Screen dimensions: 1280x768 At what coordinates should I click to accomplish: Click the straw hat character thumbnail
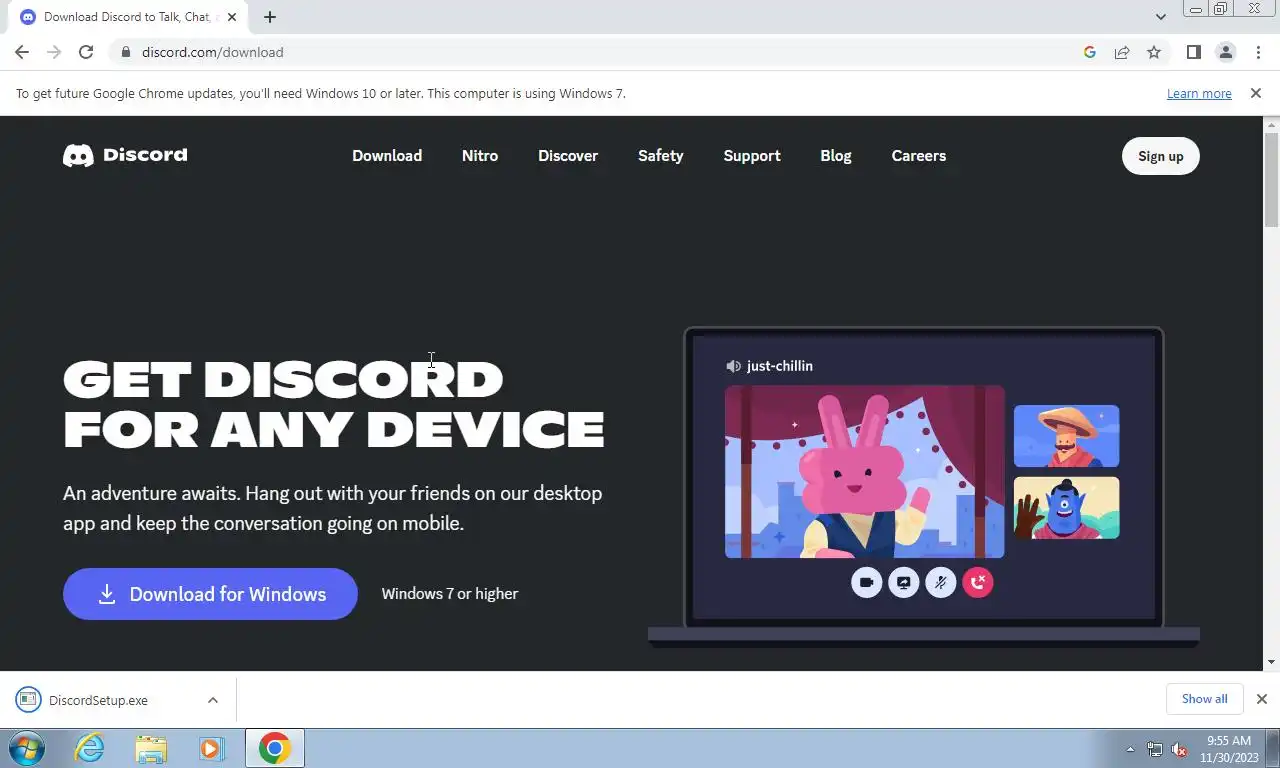[1066, 436]
